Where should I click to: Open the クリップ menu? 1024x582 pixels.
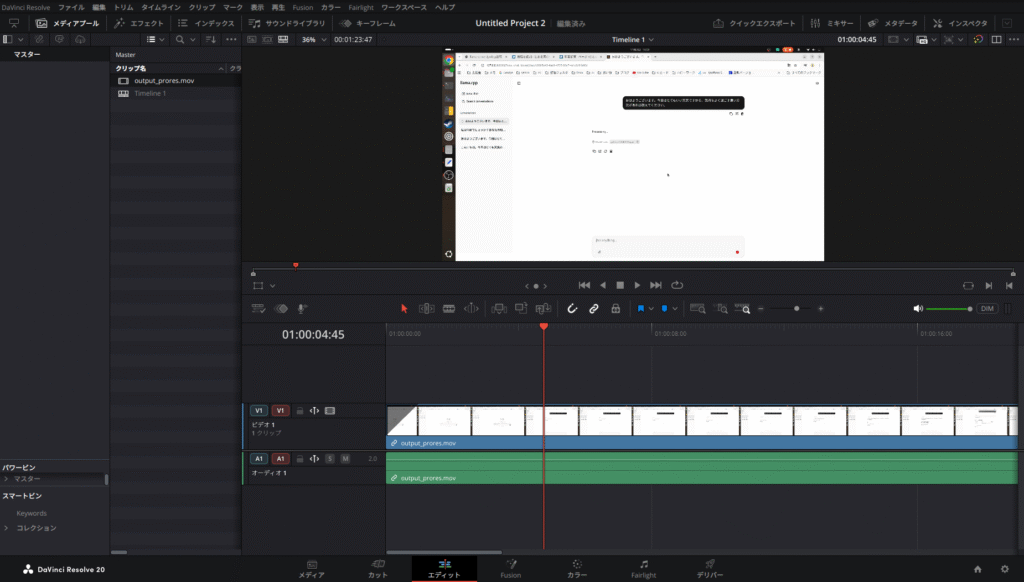(x=201, y=7)
